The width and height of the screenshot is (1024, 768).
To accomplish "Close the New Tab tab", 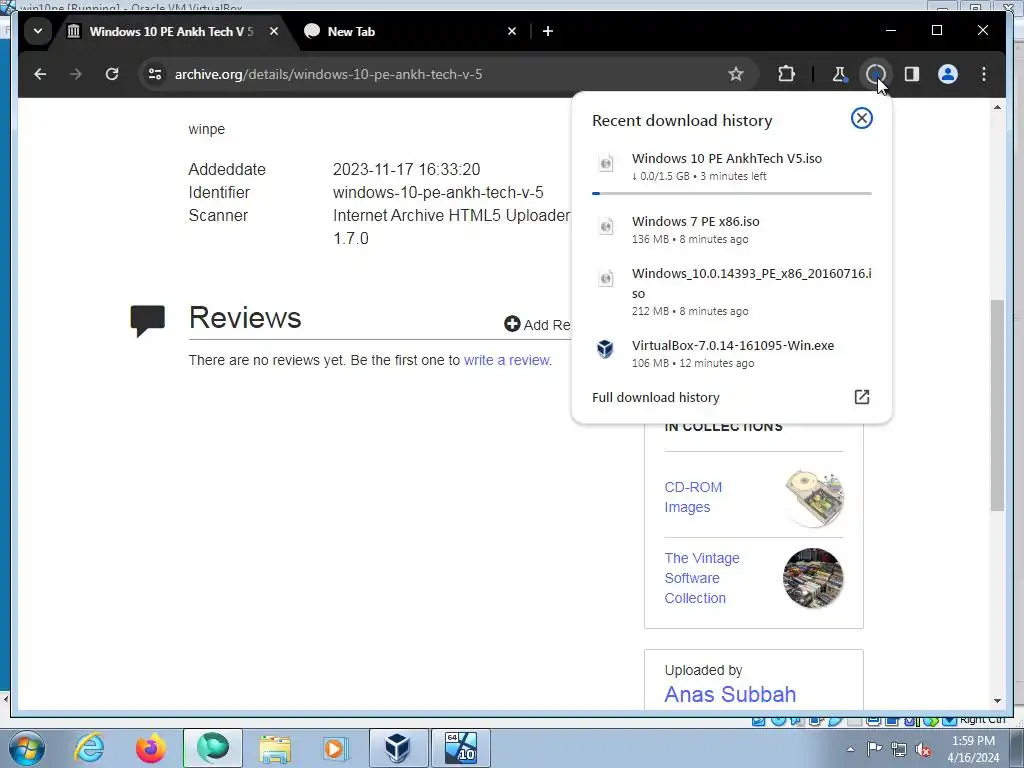I will coord(512,31).
